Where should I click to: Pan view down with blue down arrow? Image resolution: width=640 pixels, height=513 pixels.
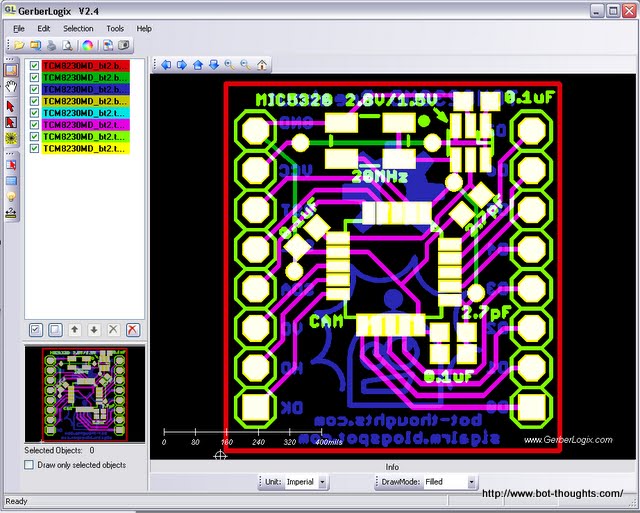[214, 64]
